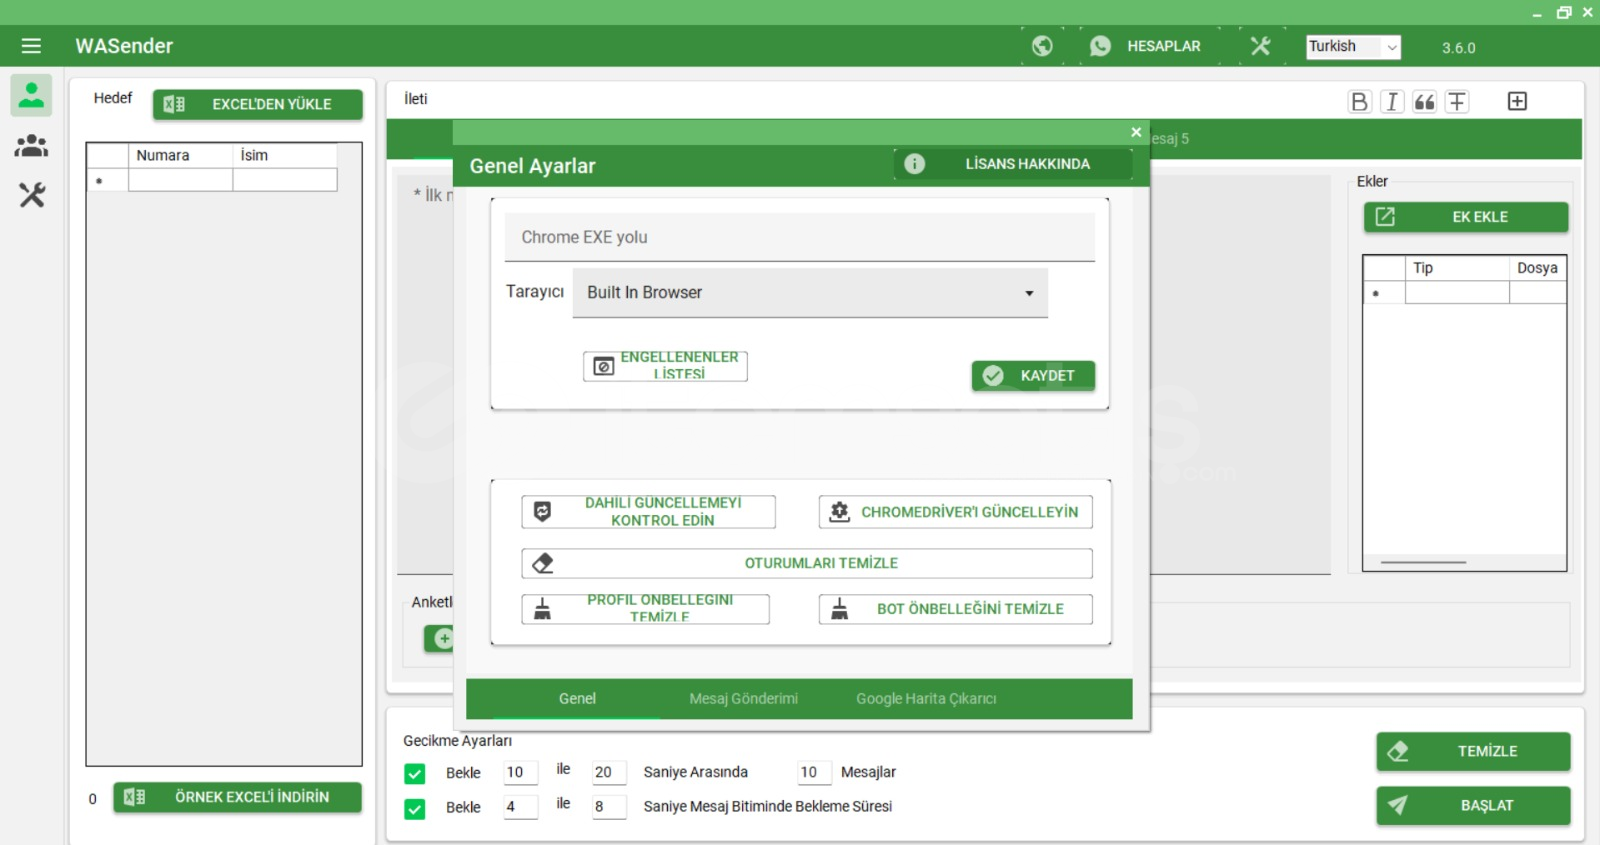The image size is (1600, 845).
Task: Apply strikethrough formatting icon
Action: click(x=1457, y=102)
